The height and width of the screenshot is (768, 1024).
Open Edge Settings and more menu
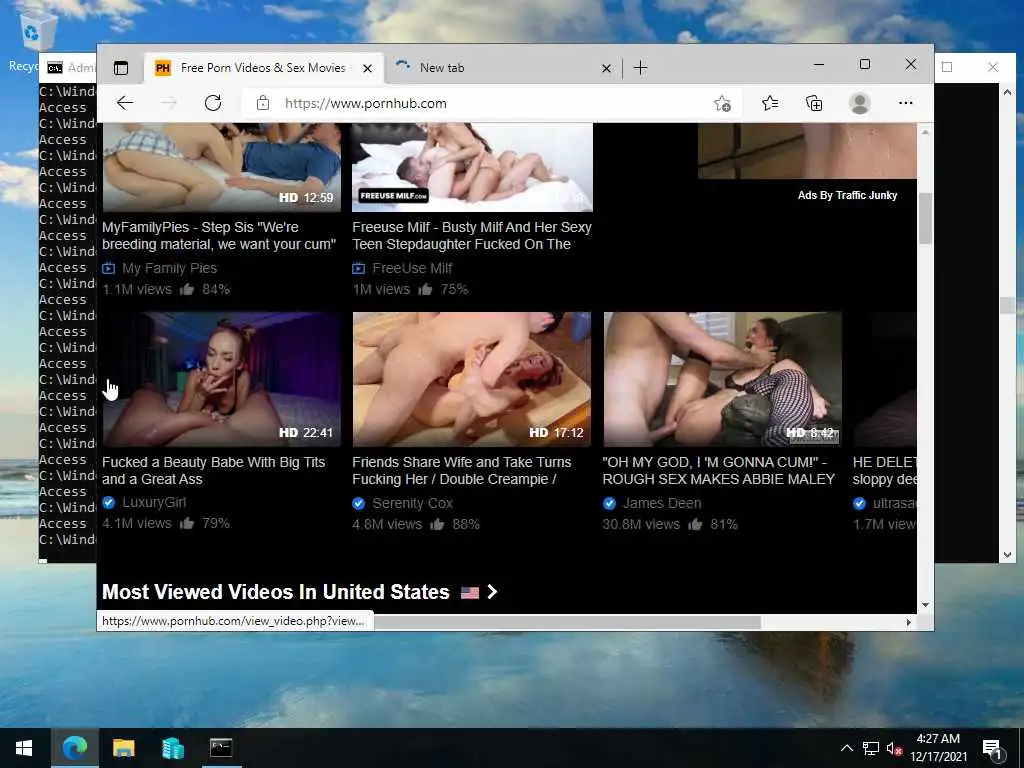(x=905, y=103)
